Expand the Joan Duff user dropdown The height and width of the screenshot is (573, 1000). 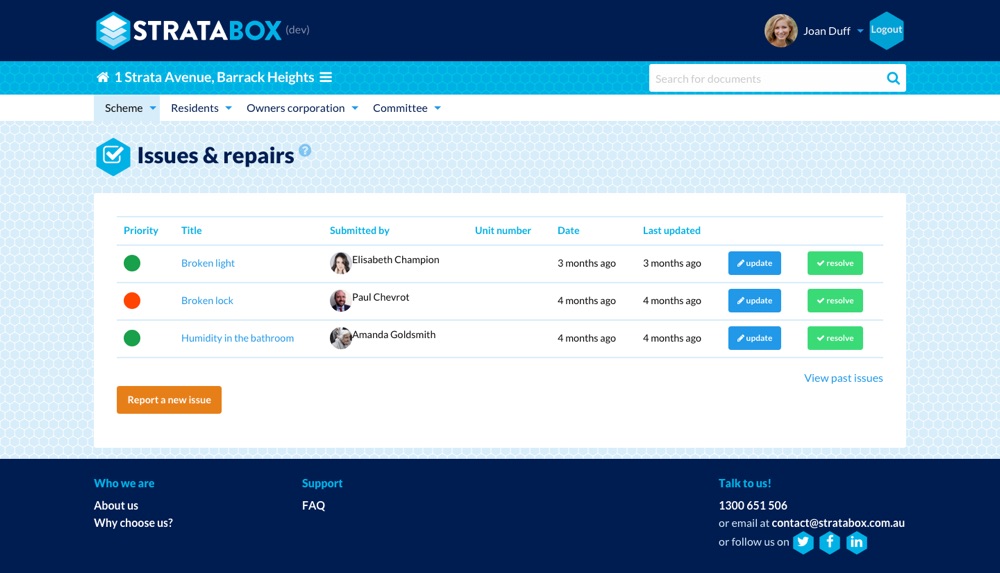860,31
